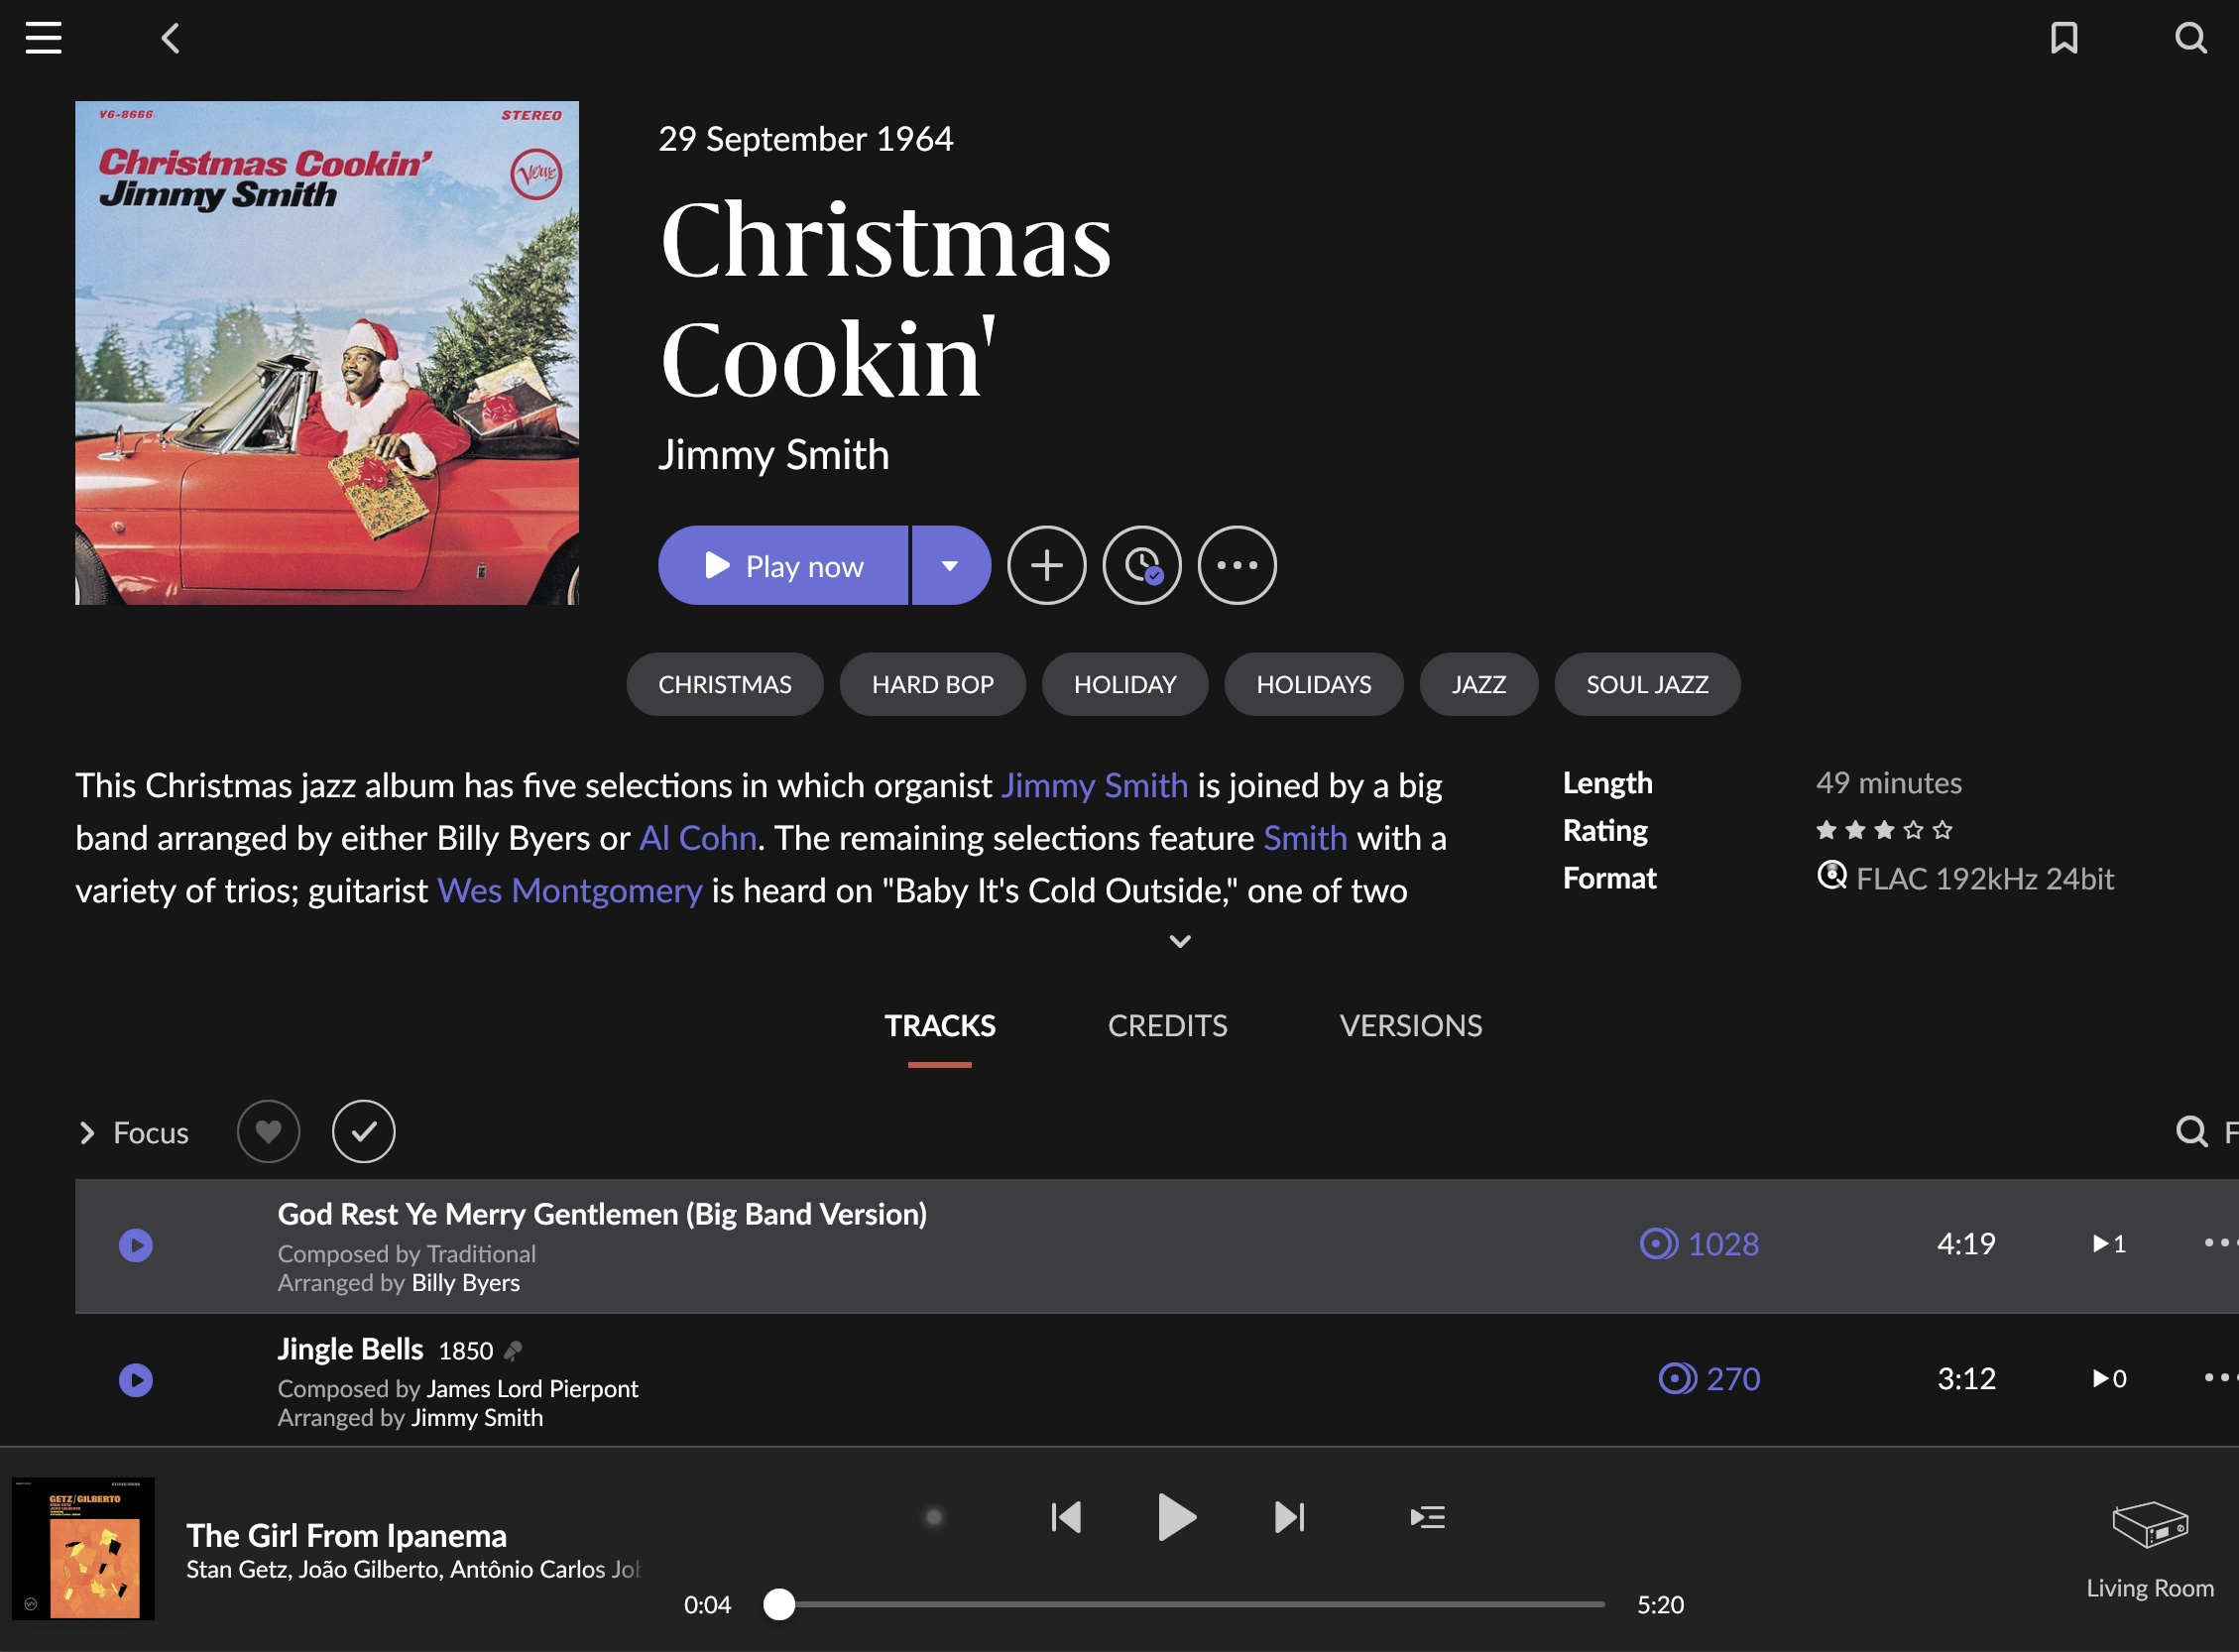
Task: Toggle the favorites heart filter
Action: 268,1132
